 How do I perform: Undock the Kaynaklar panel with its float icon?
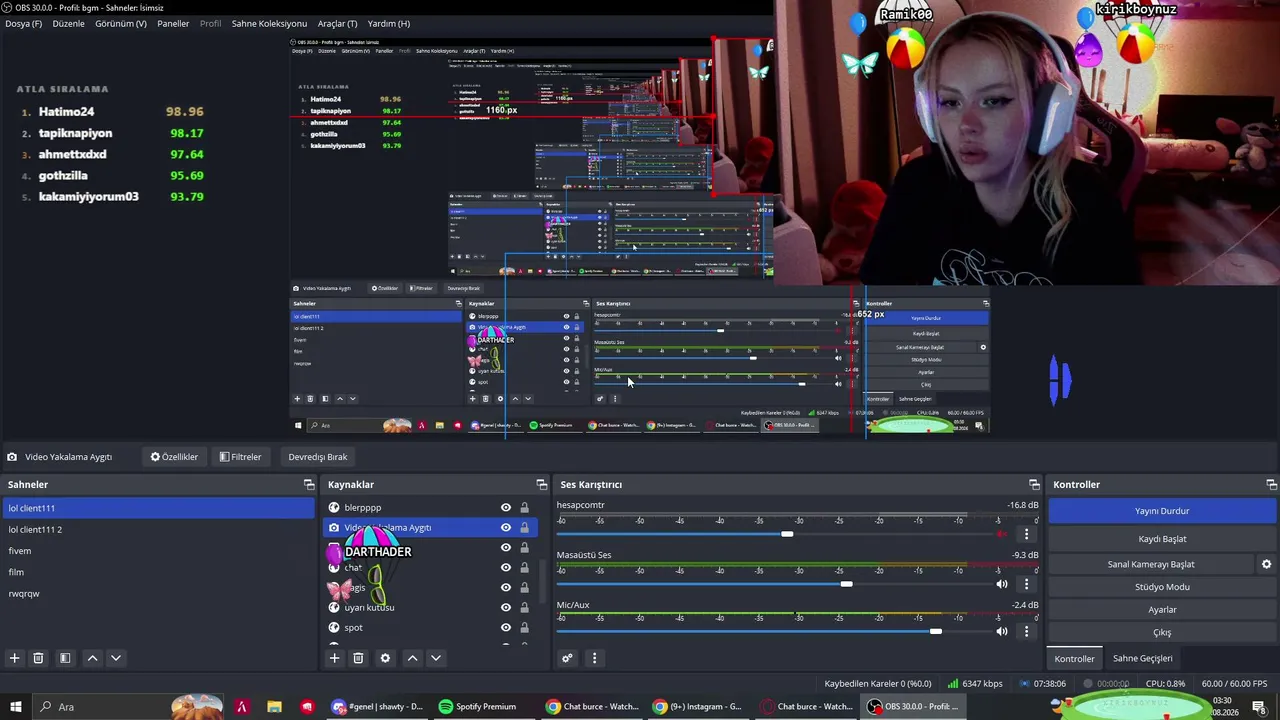pos(542,484)
